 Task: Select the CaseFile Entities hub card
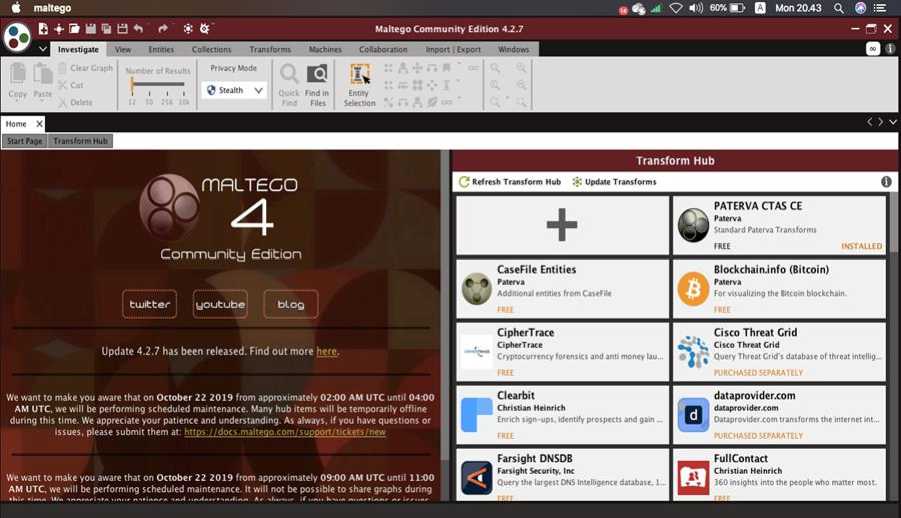point(563,289)
